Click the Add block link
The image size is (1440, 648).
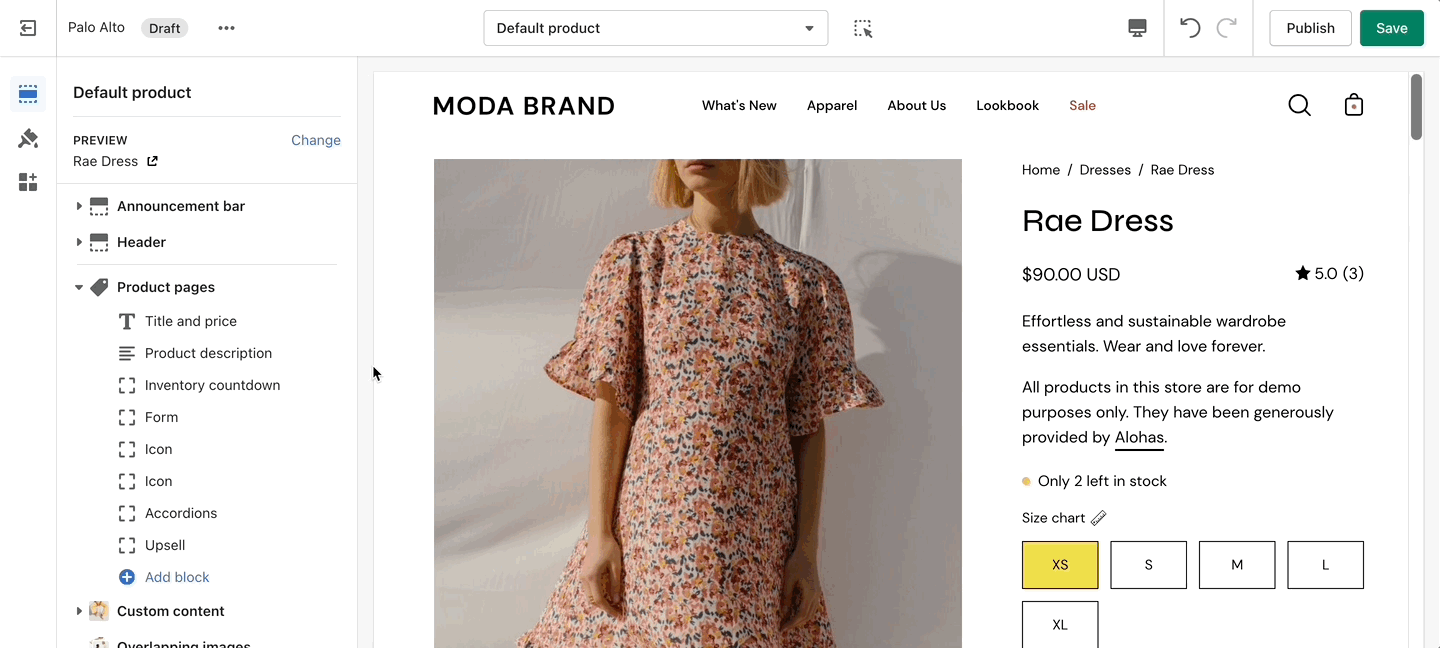(177, 577)
